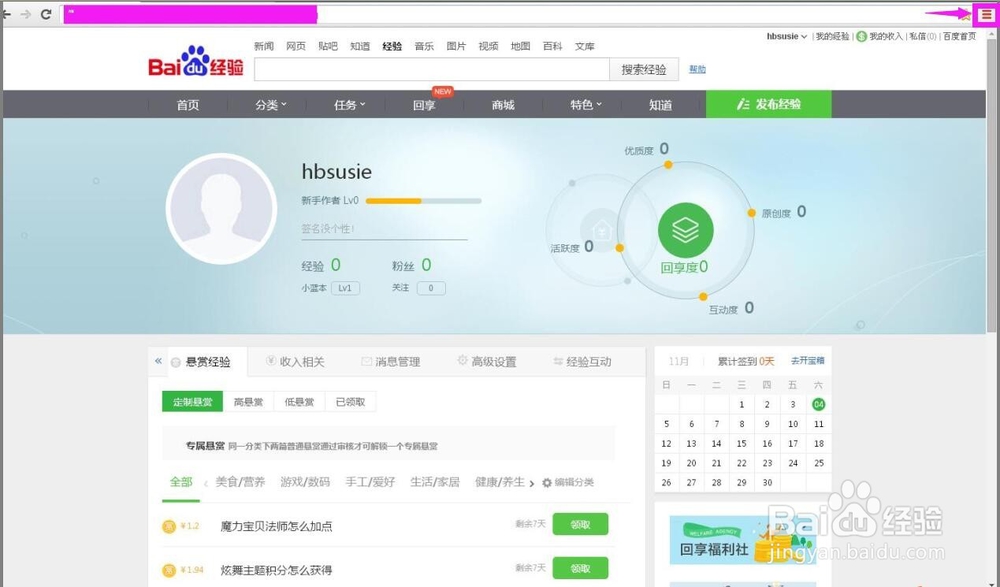Open task 炫舞主题积分怎么获得
Screen dimensions: 1000x587
[x=276, y=570]
